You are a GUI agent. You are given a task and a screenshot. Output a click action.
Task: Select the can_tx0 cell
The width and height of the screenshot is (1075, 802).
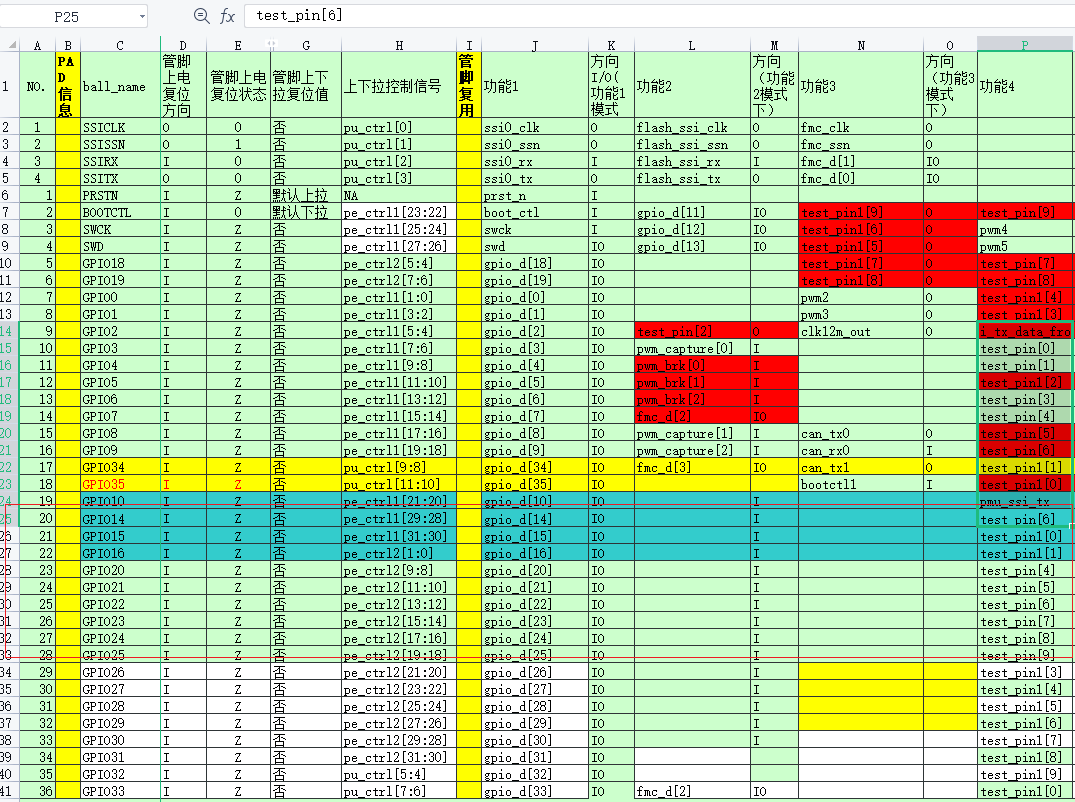click(x=860, y=433)
